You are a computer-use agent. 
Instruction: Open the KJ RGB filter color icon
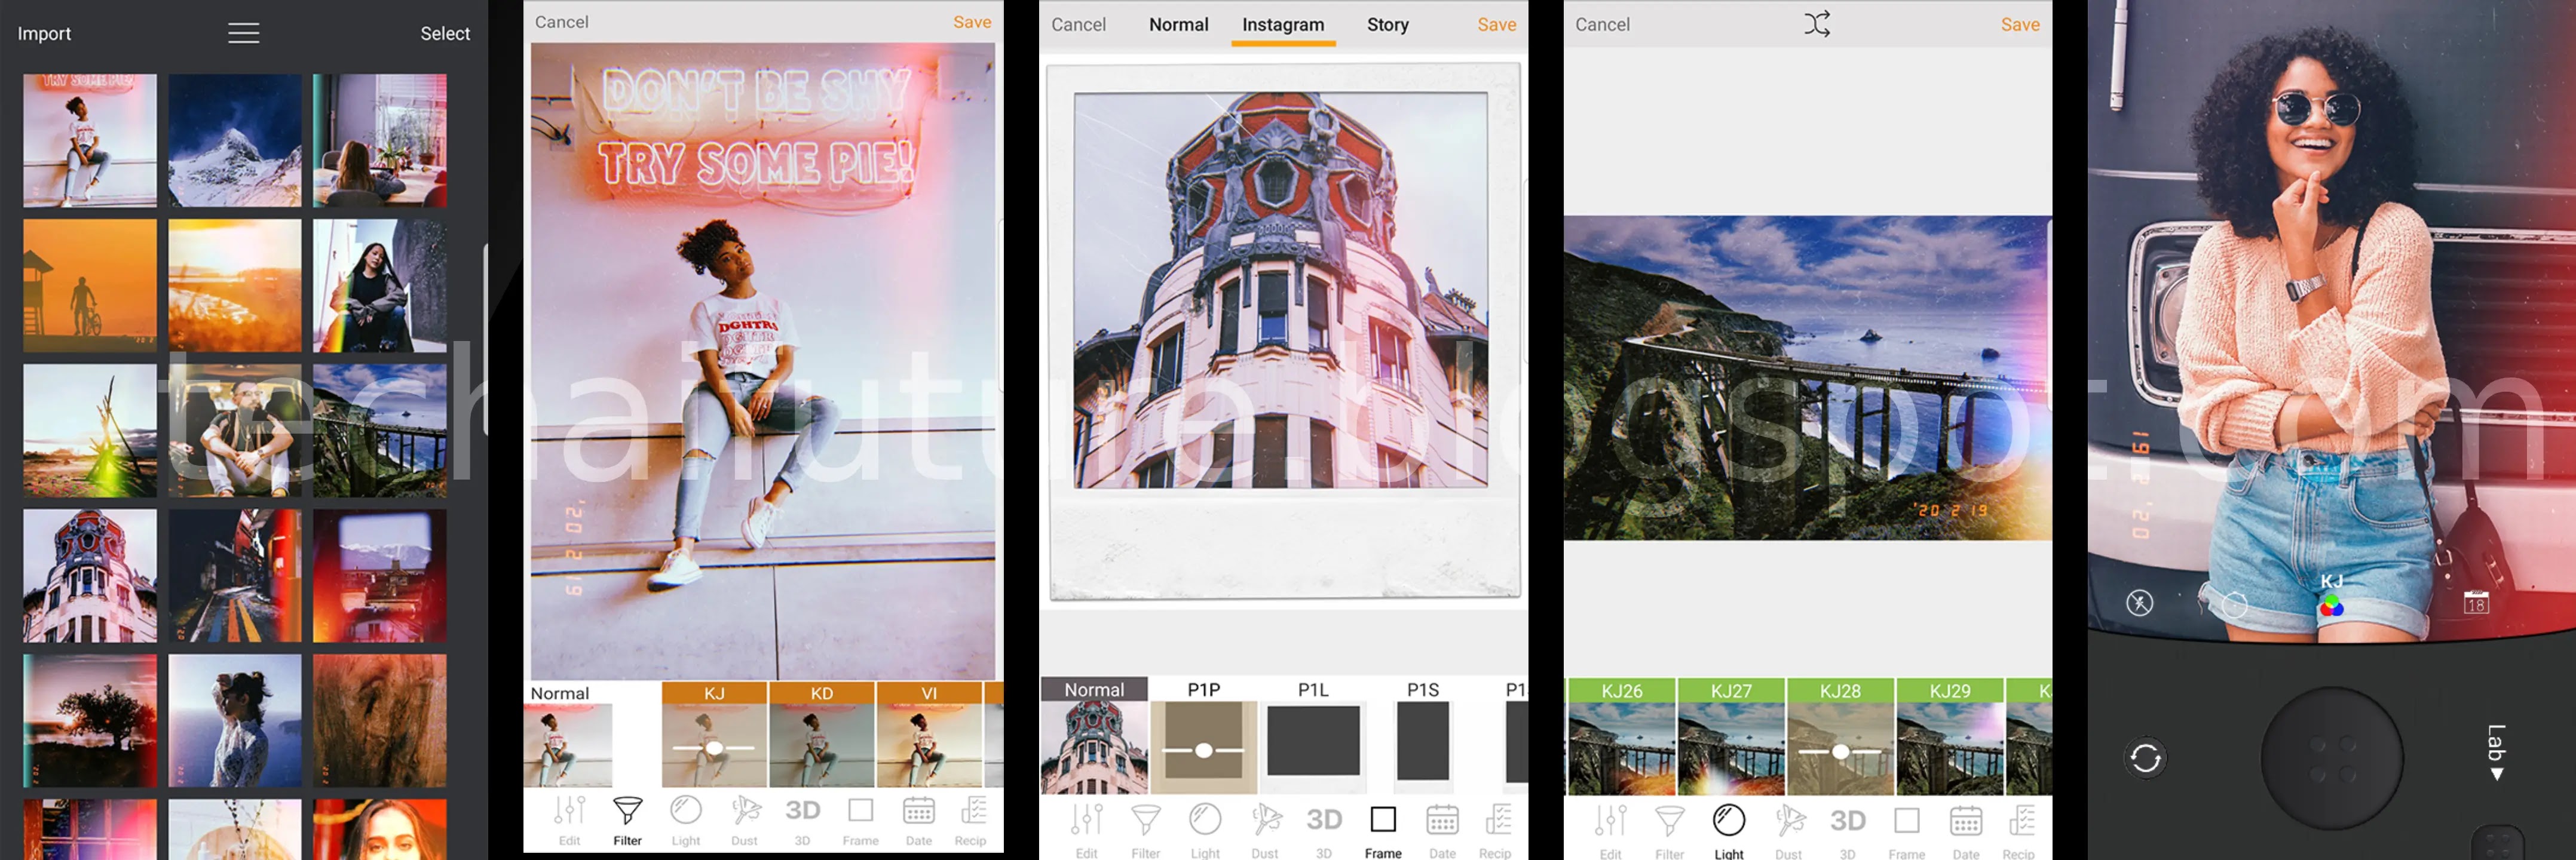coord(2331,605)
